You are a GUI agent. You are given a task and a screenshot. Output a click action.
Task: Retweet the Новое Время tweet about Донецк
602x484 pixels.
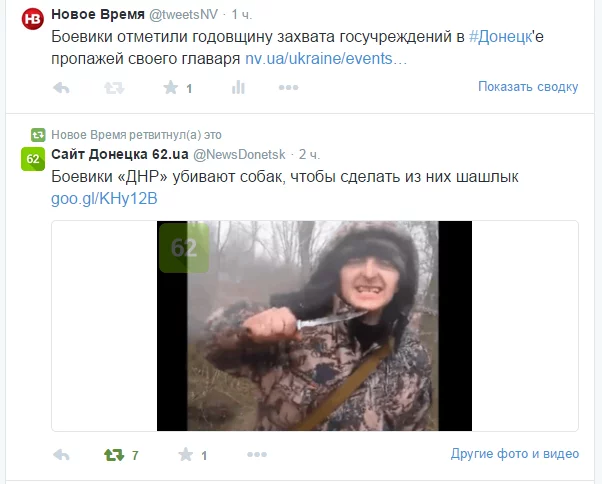click(114, 88)
